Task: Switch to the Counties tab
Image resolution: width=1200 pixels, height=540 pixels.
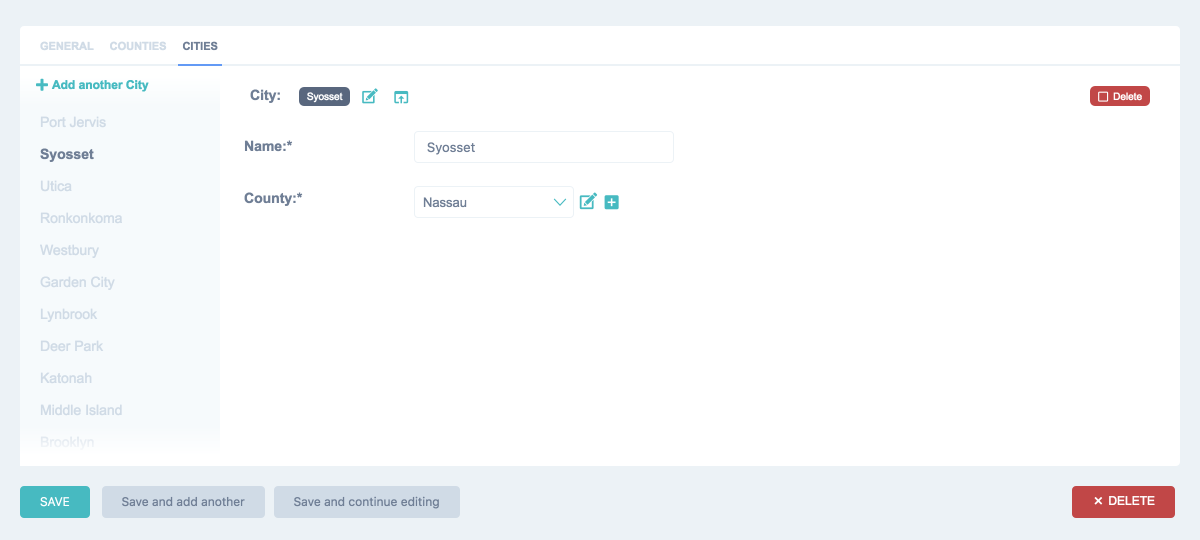Action: (138, 46)
